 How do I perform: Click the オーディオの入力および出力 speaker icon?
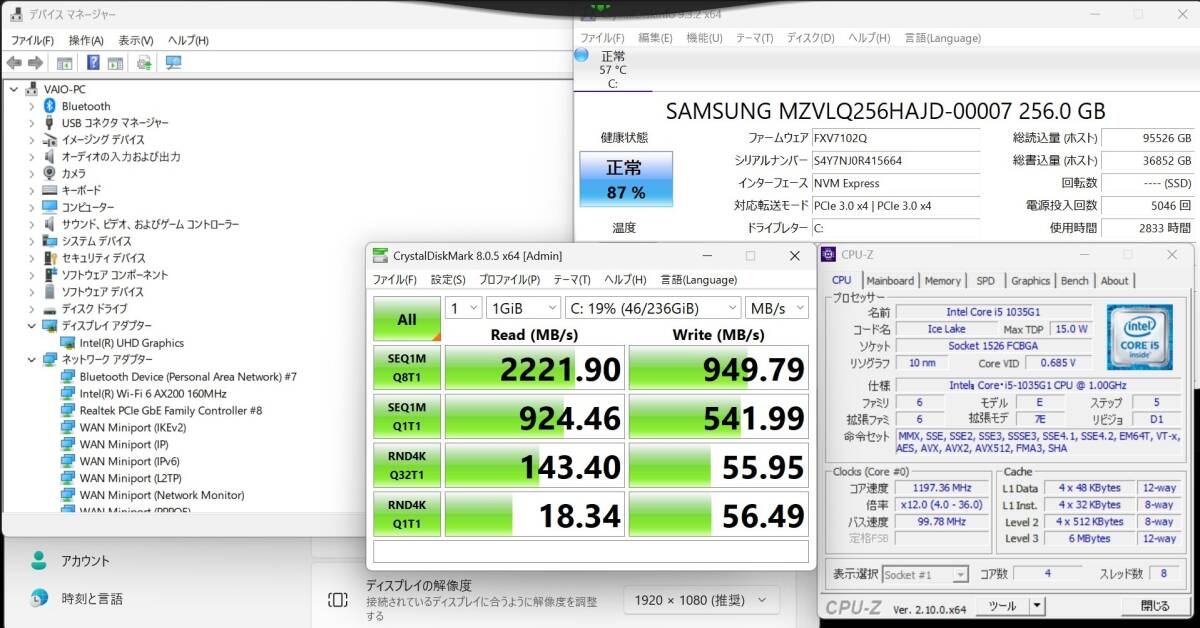[x=49, y=156]
